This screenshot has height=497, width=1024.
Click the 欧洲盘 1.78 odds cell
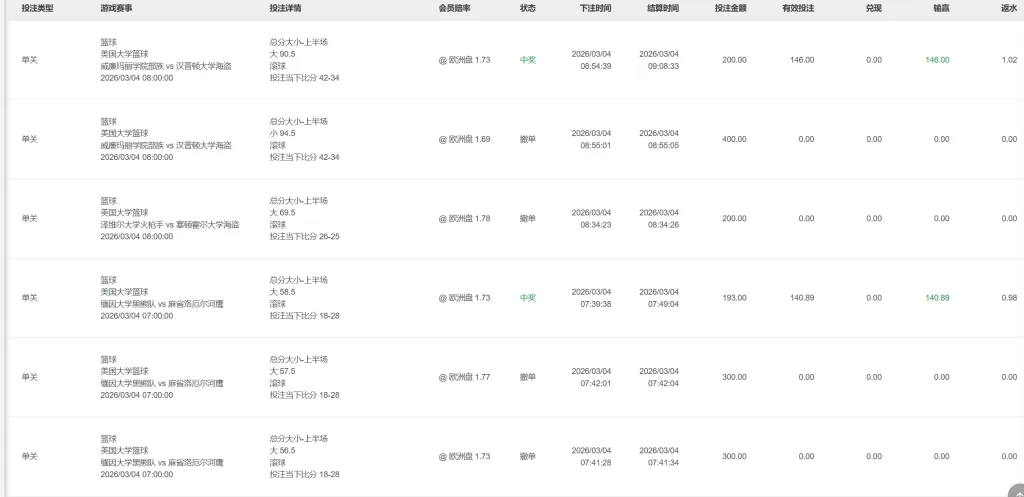pos(464,218)
